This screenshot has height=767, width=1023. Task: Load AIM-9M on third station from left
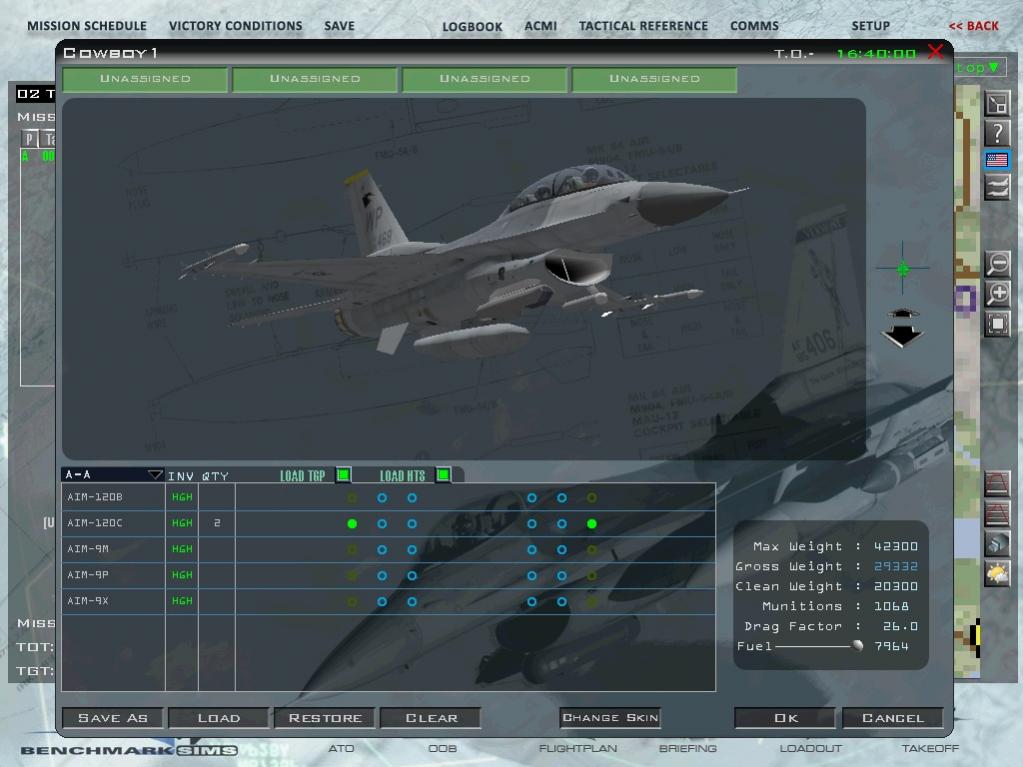tap(412, 550)
